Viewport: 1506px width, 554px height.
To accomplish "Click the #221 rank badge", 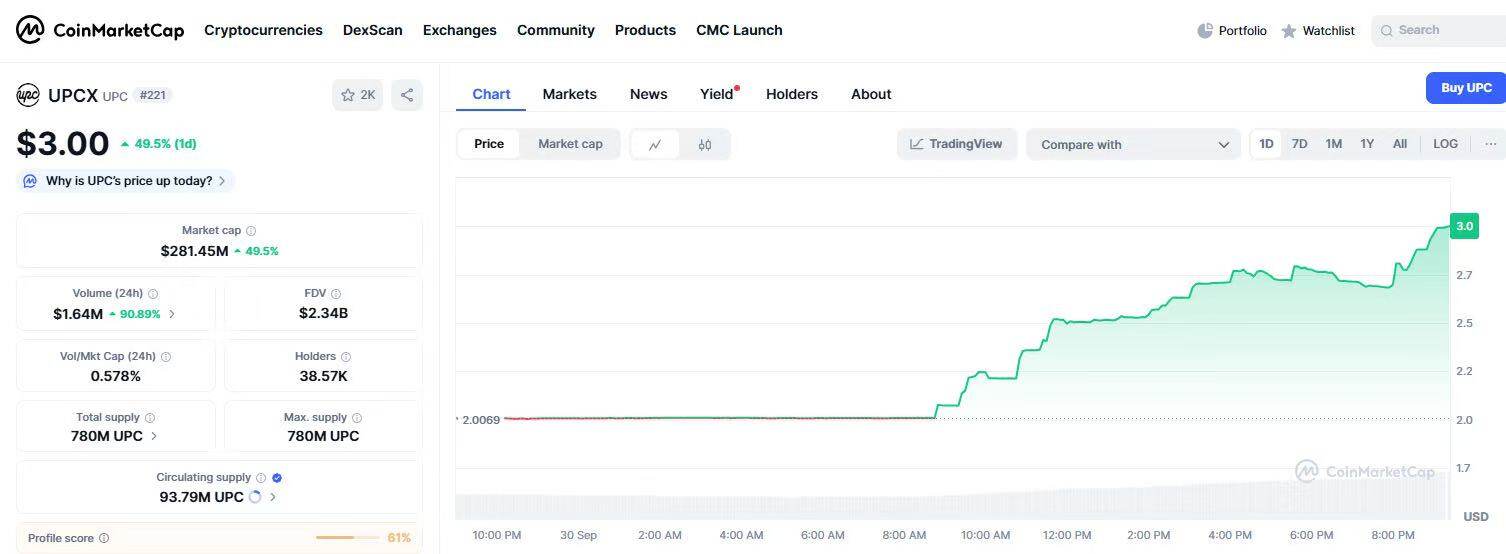I will [153, 95].
